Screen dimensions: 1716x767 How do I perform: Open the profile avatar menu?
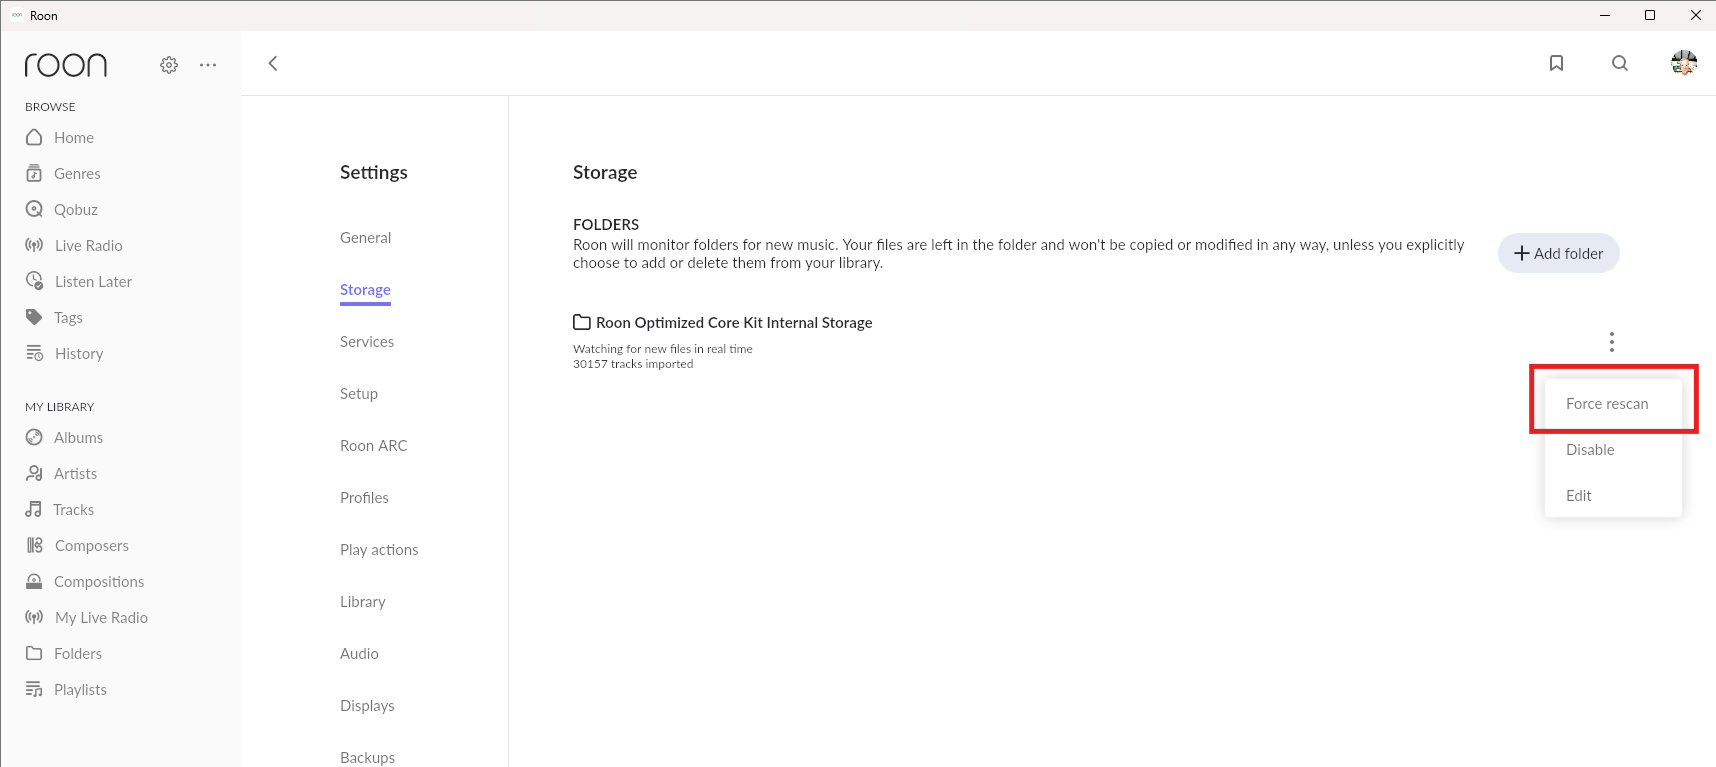pyautogui.click(x=1684, y=63)
